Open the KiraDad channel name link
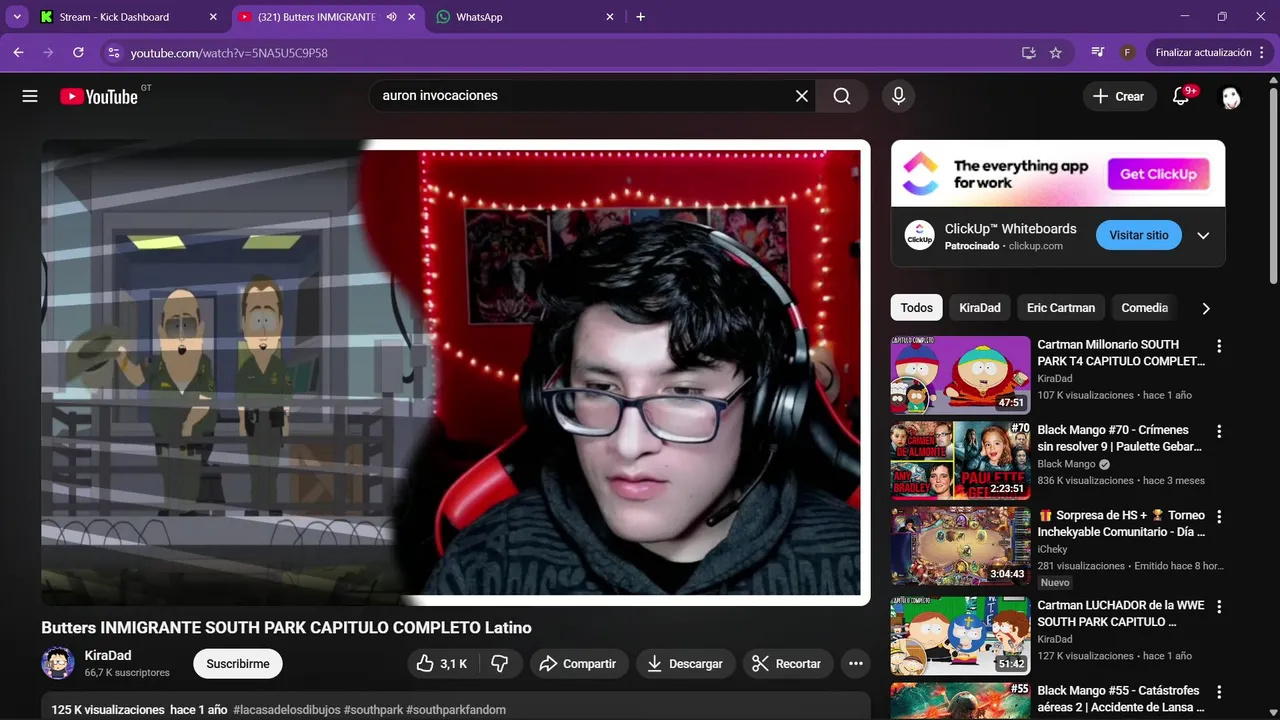1280x720 pixels. [x=108, y=656]
